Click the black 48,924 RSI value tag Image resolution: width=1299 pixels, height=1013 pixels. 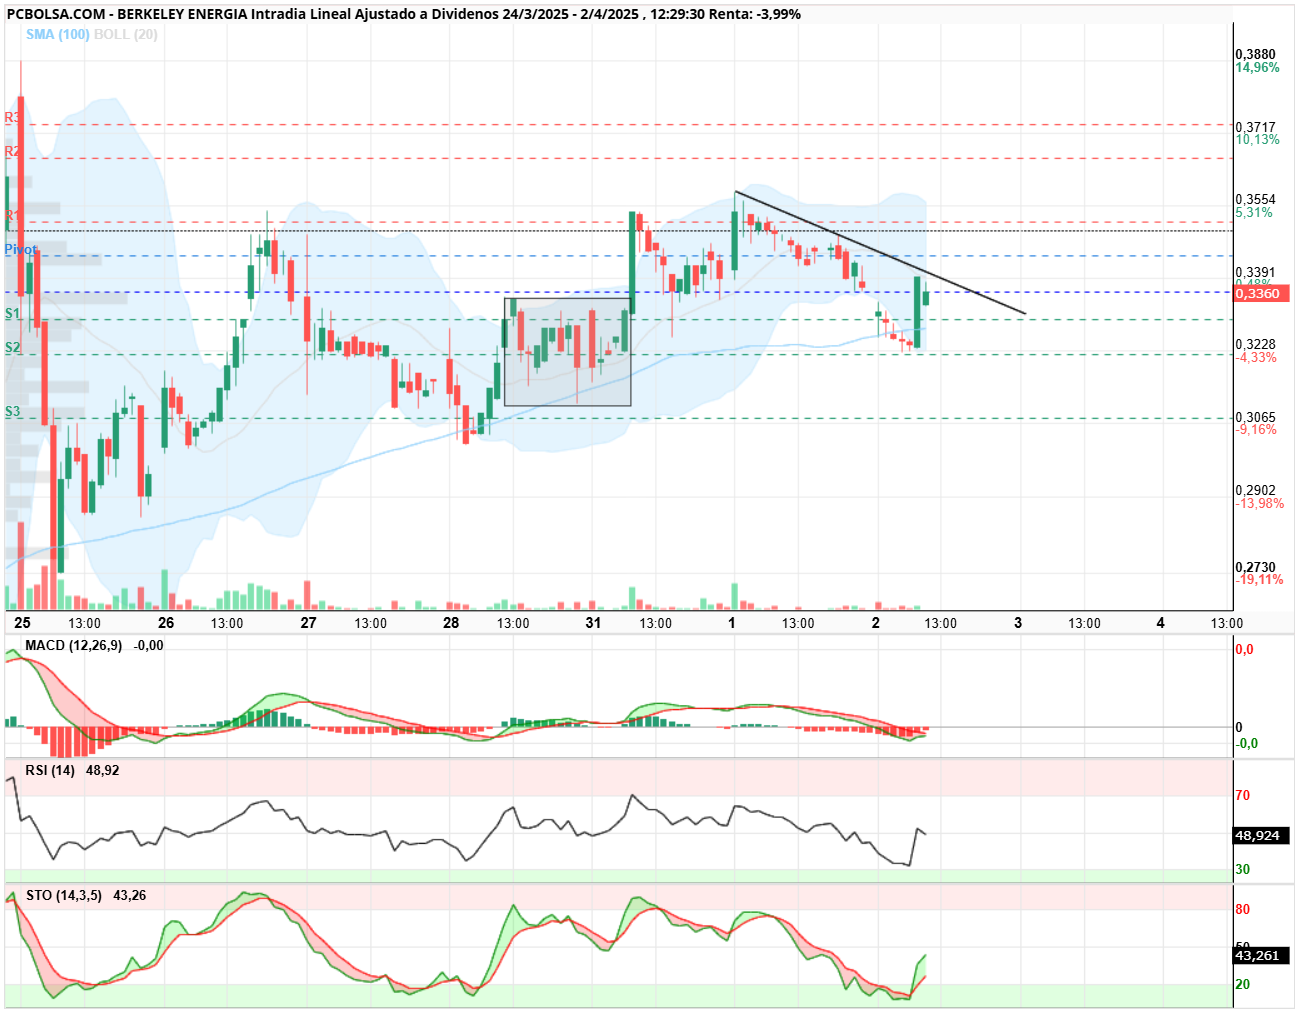(x=1260, y=835)
